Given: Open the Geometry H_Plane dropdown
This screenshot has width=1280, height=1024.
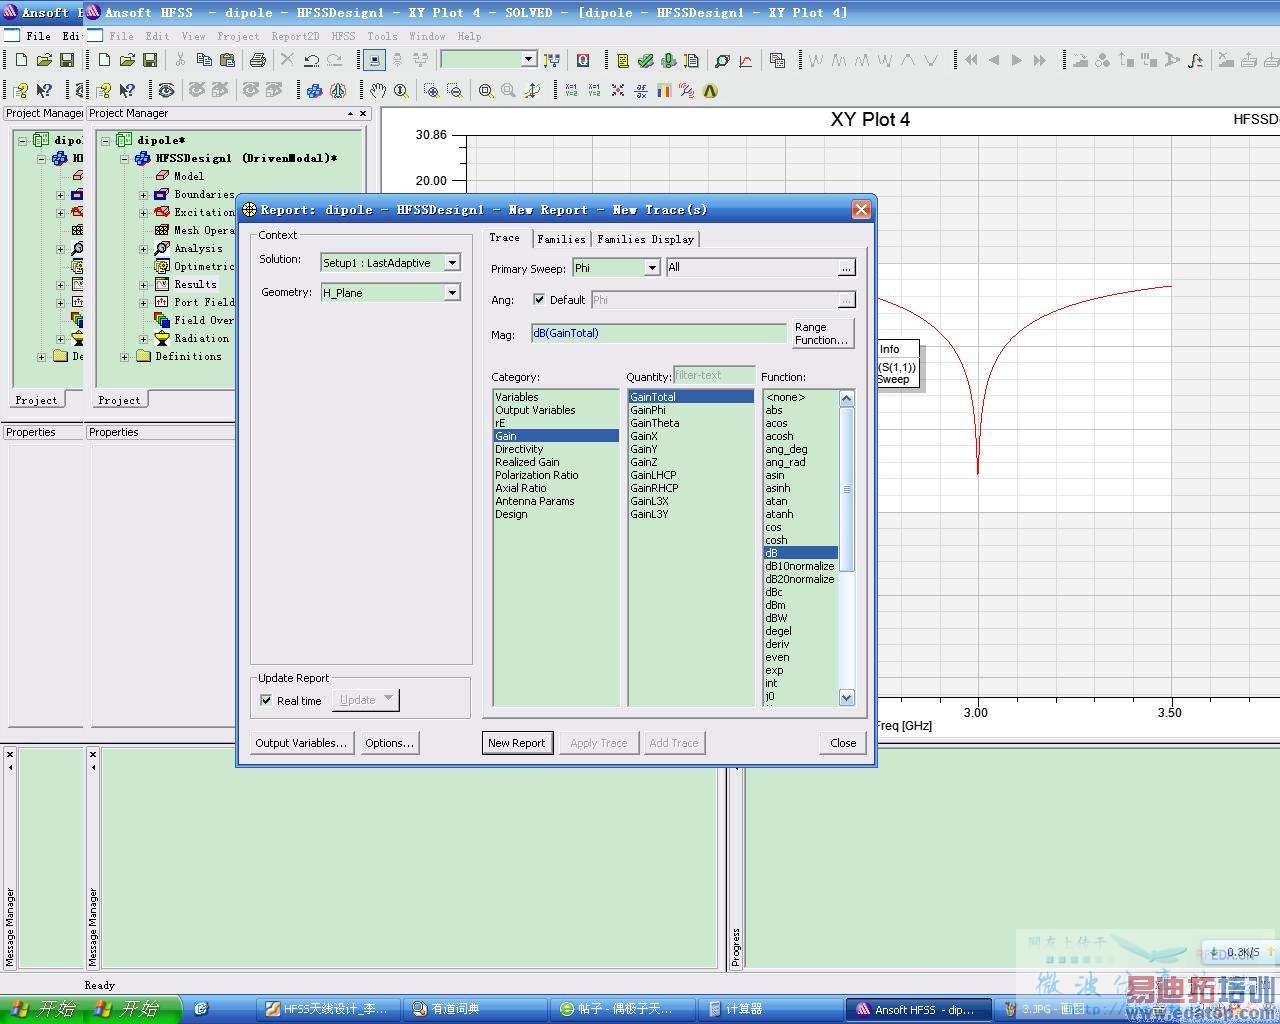Looking at the screenshot, I should click(x=452, y=293).
